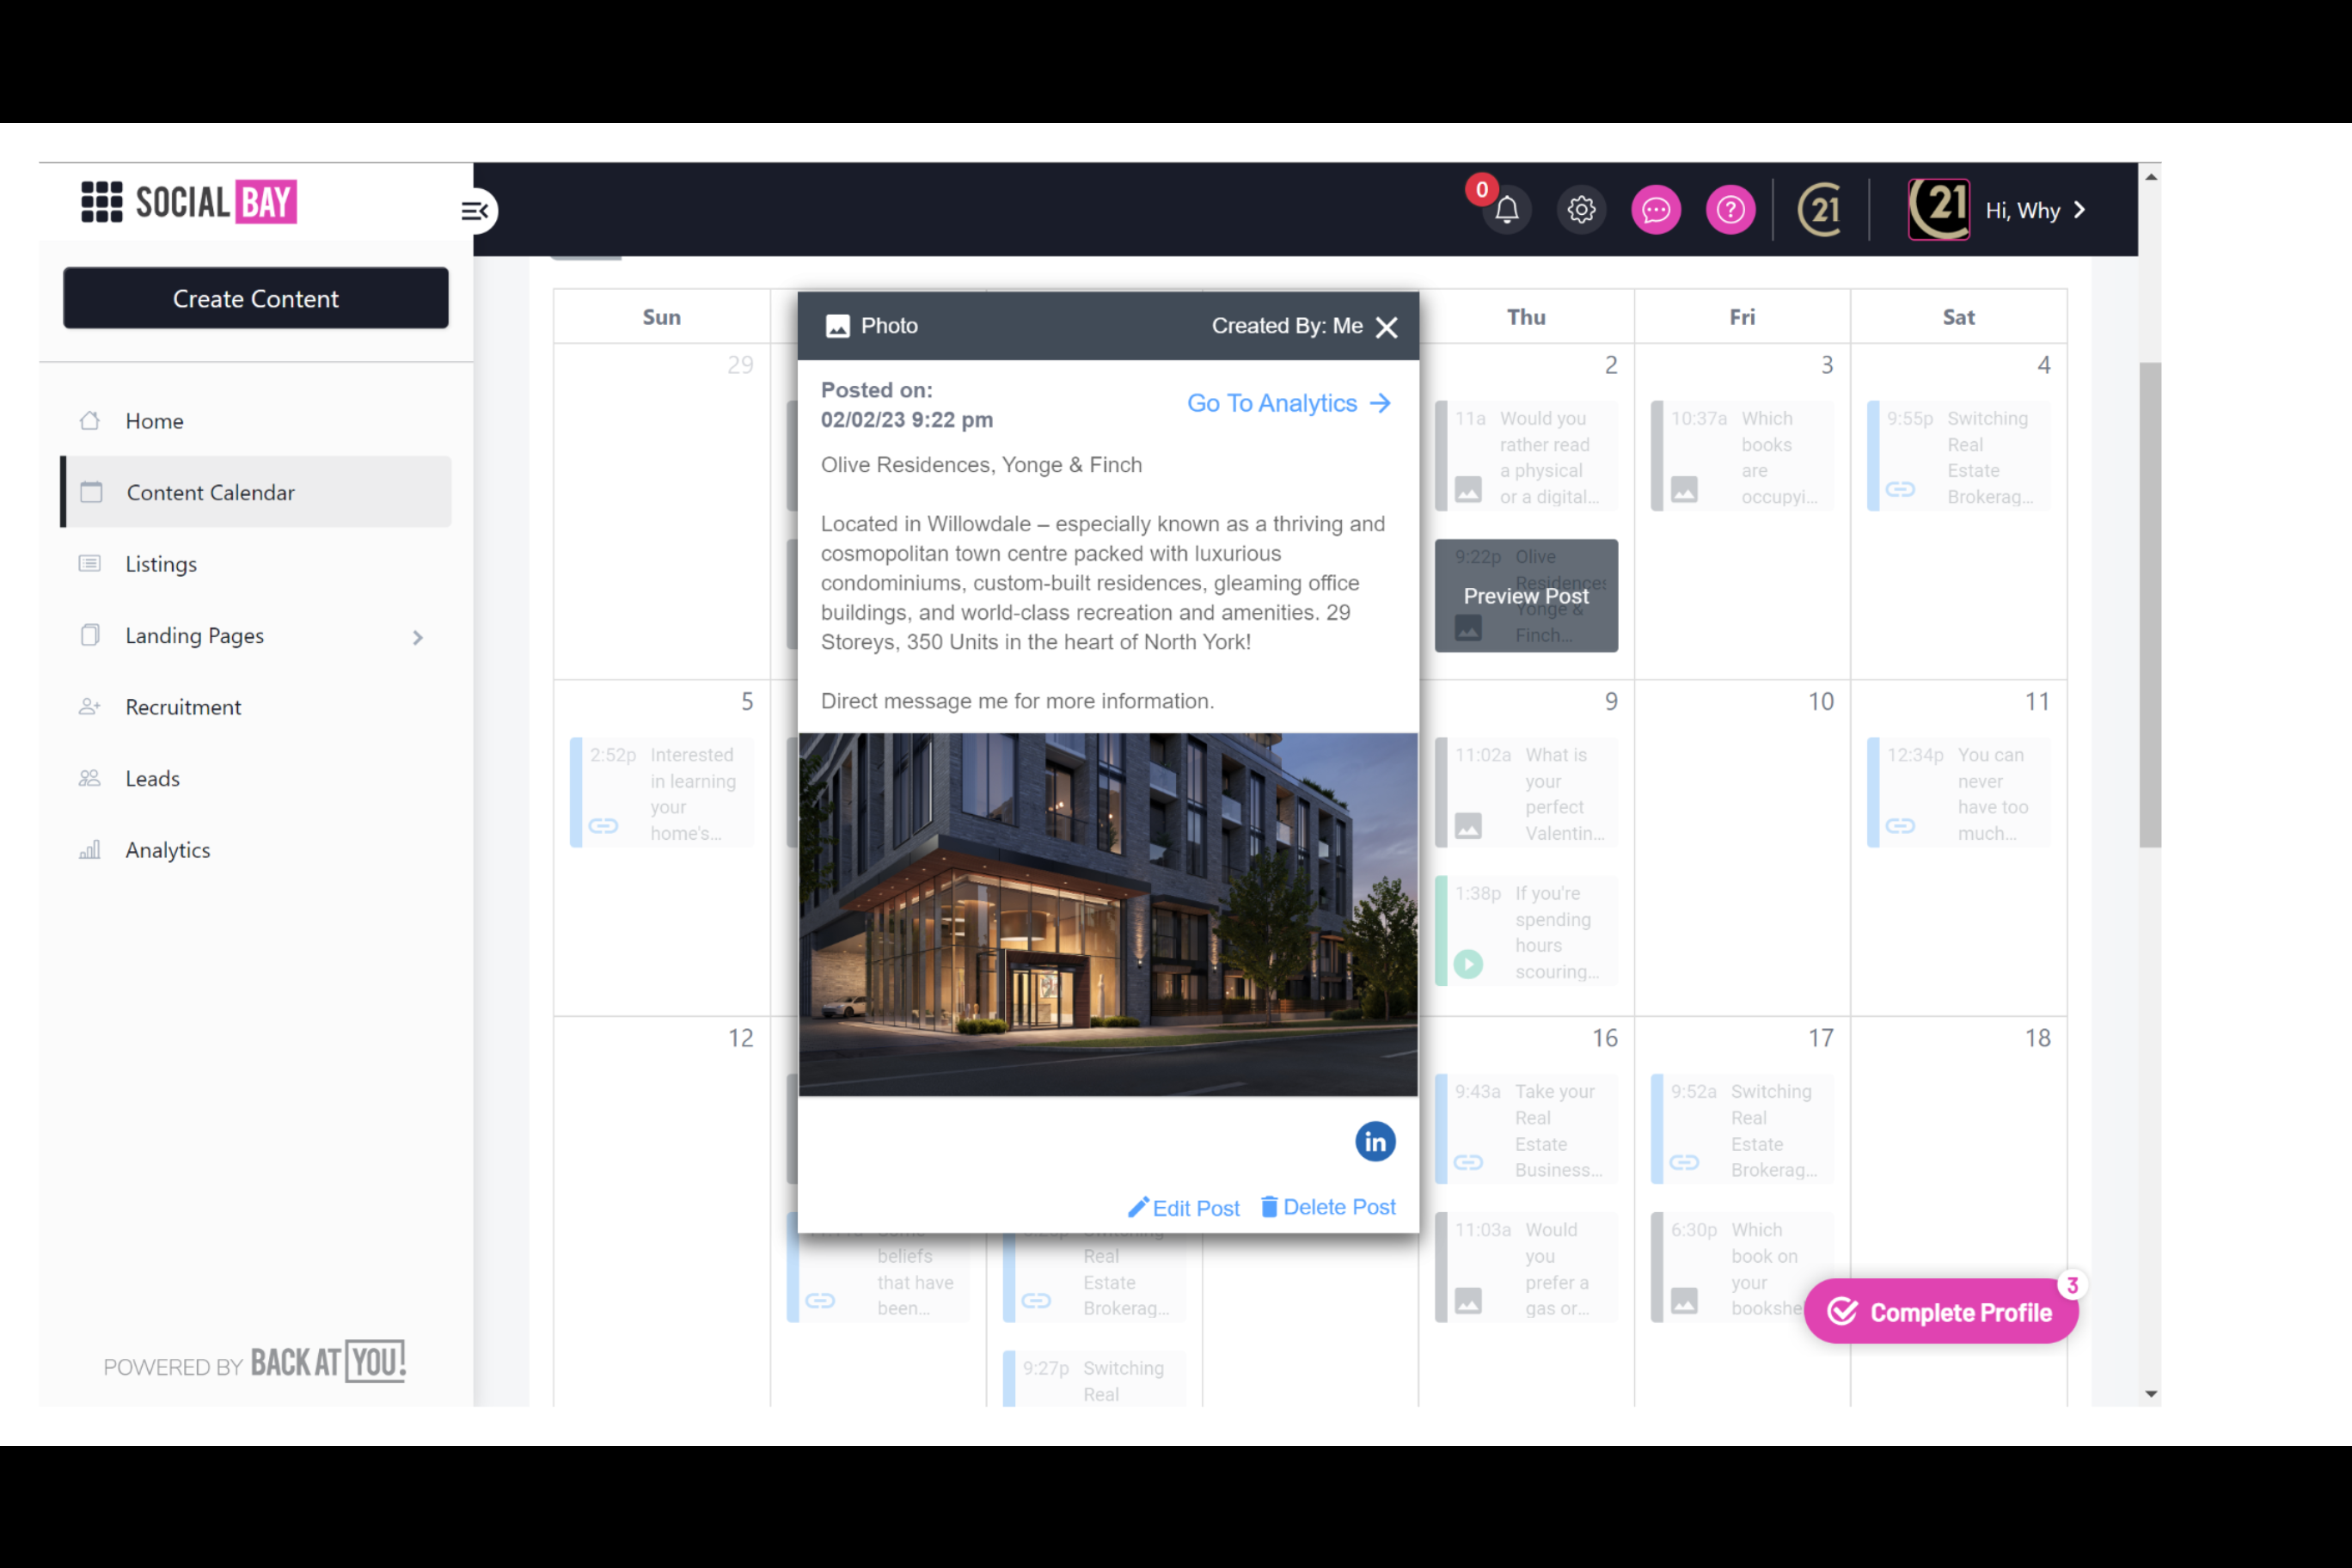Click the Delete Post trash icon
Screen dimensions: 2352x1568
tap(1269, 1206)
